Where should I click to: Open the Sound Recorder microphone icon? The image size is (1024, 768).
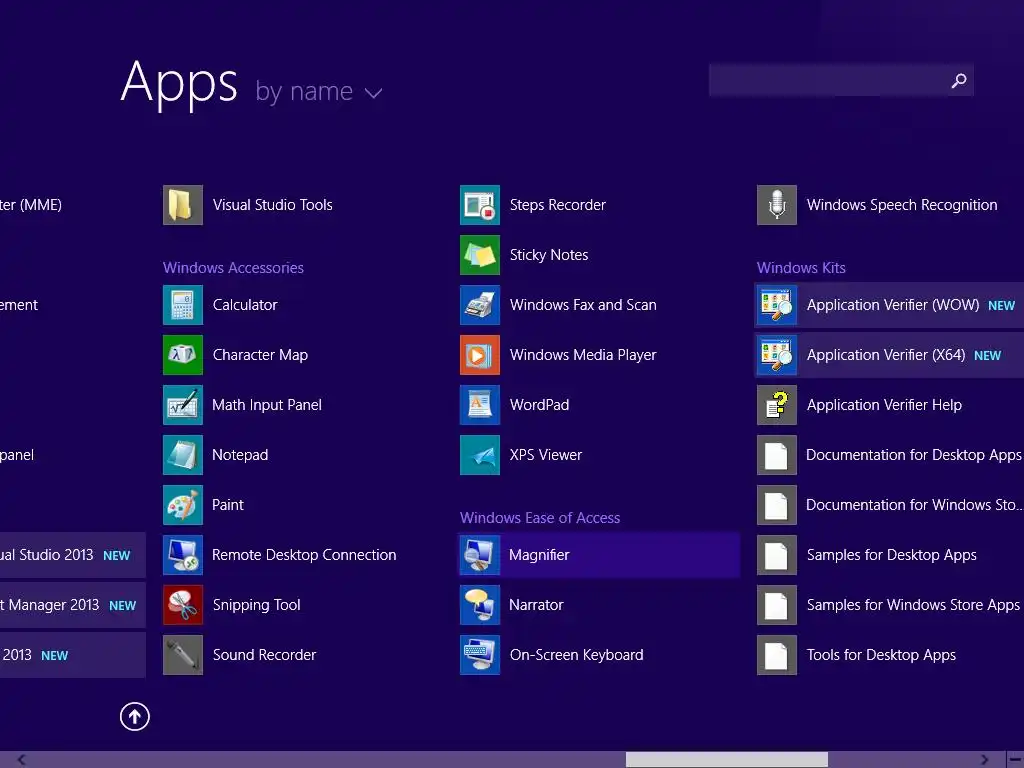tap(183, 655)
